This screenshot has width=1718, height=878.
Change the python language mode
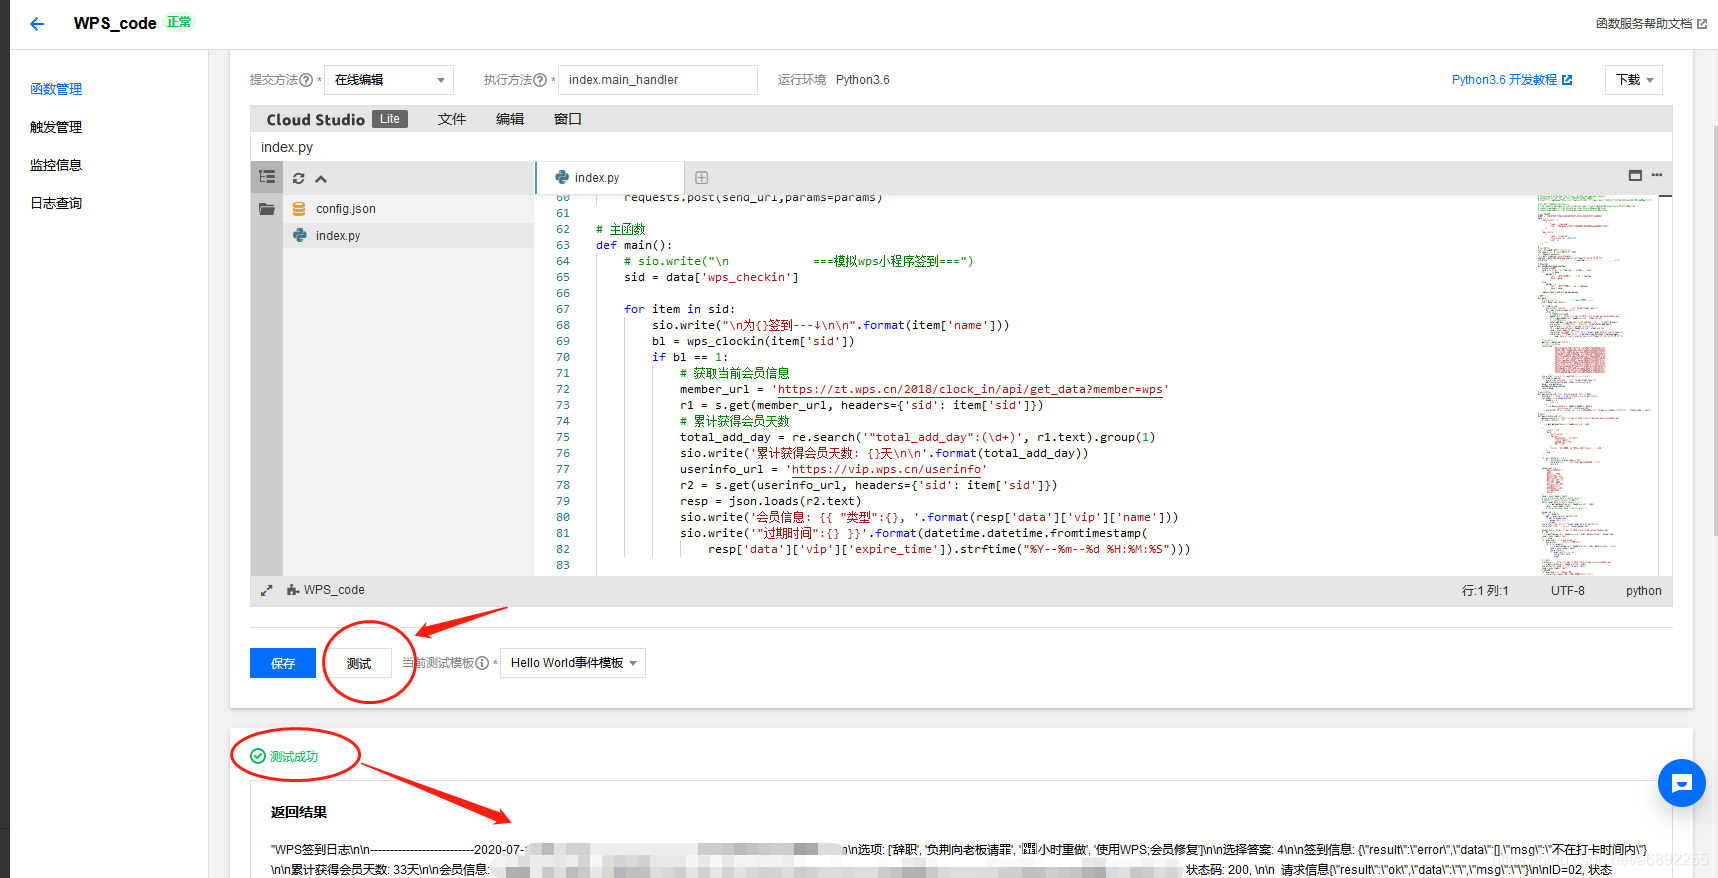(1644, 591)
